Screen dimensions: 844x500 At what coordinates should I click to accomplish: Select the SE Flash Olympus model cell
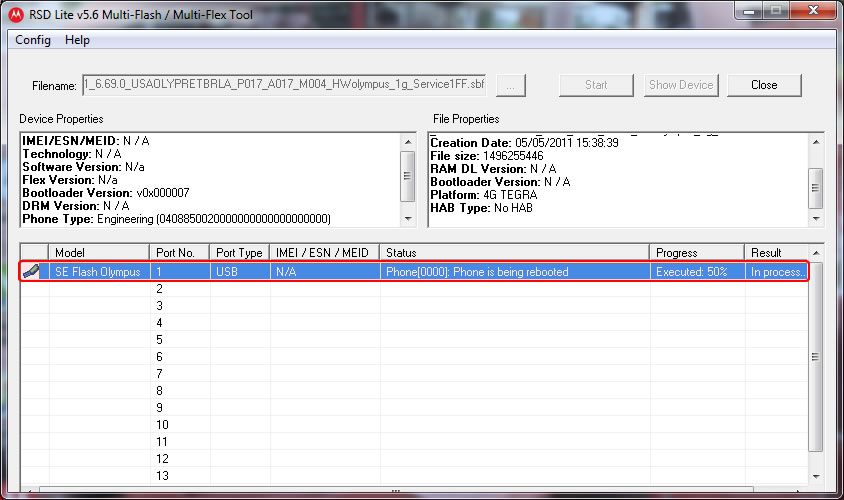pos(98,272)
